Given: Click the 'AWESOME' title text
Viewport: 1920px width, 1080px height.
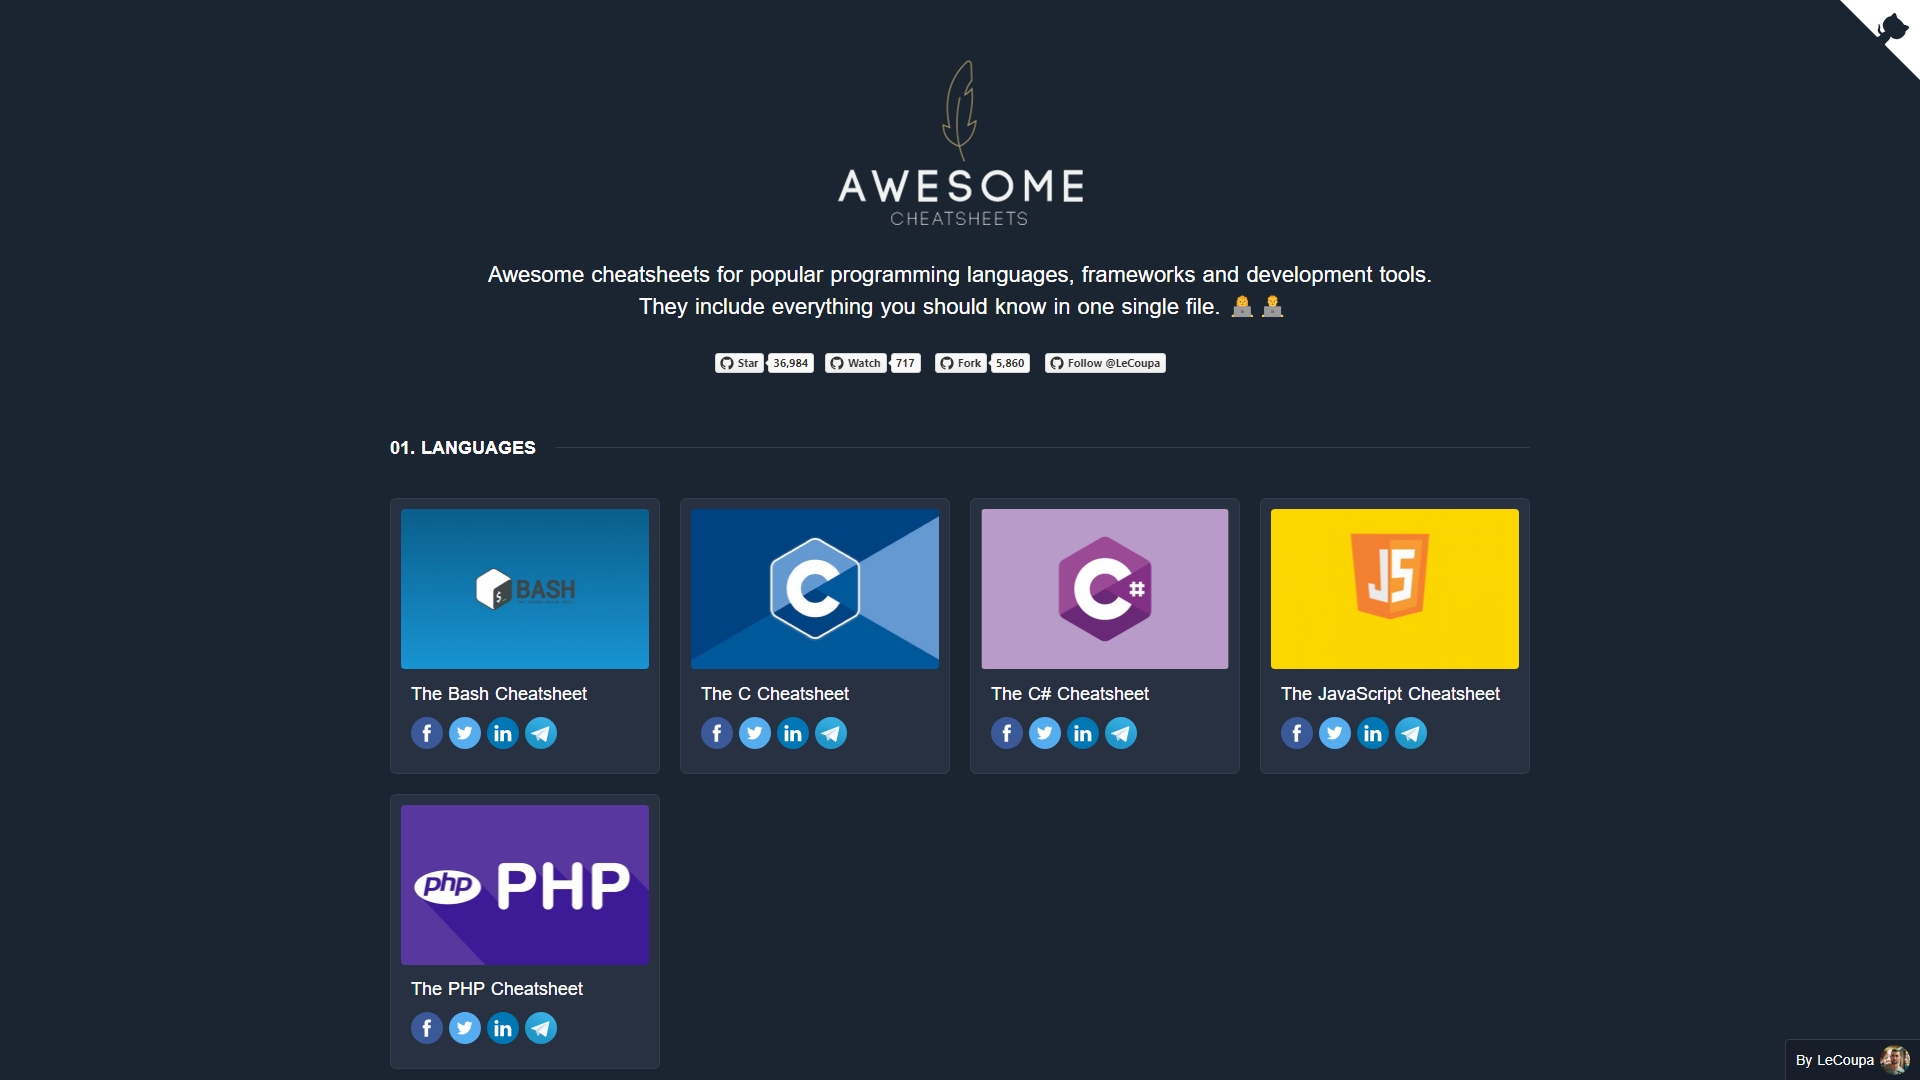Looking at the screenshot, I should click(x=960, y=186).
